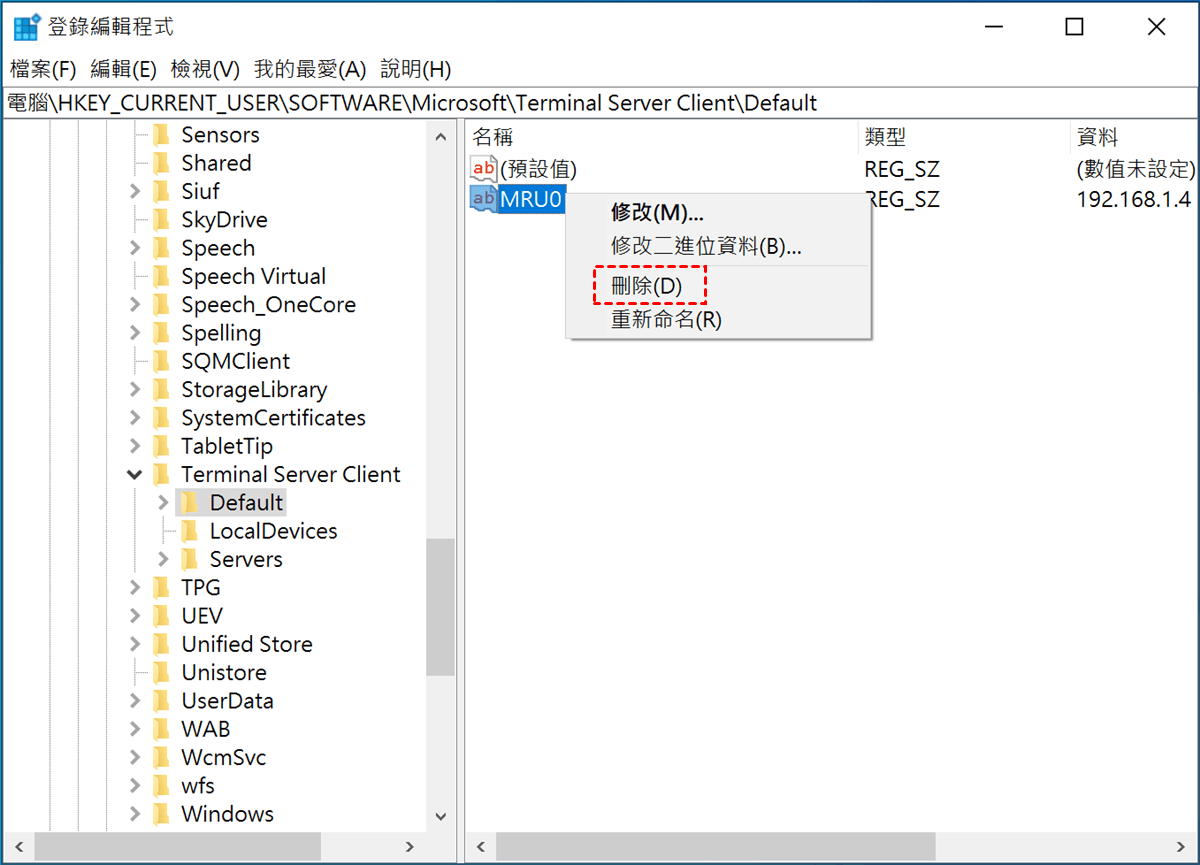Click the Speech Virtual folder icon
The image size is (1200, 865).
[x=161, y=276]
